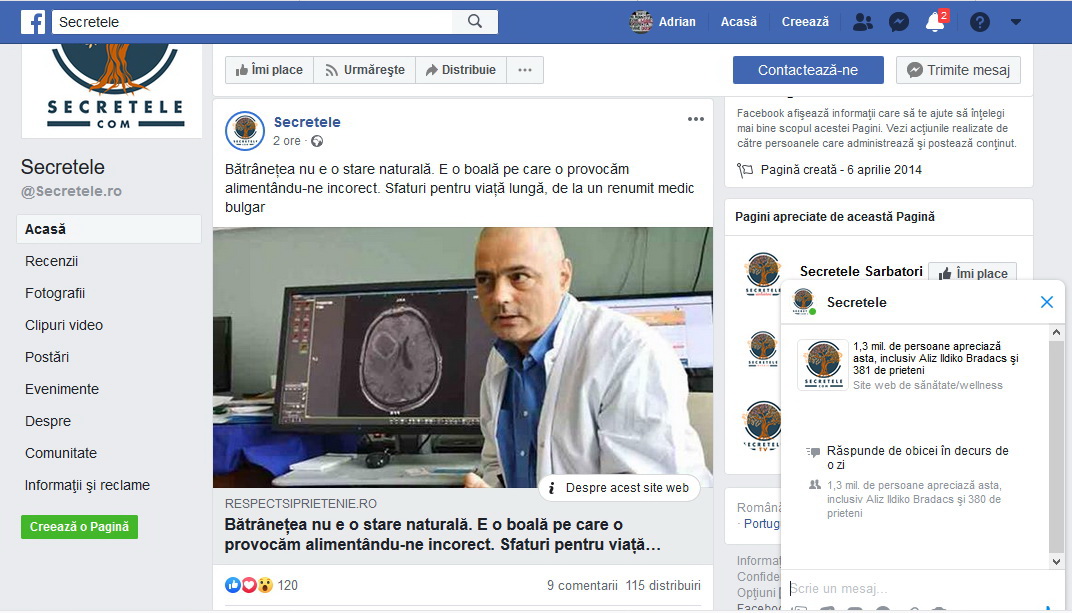Click the 2 ore post timestamp
Image resolution: width=1072 pixels, height=613 pixels.
pyautogui.click(x=286, y=141)
